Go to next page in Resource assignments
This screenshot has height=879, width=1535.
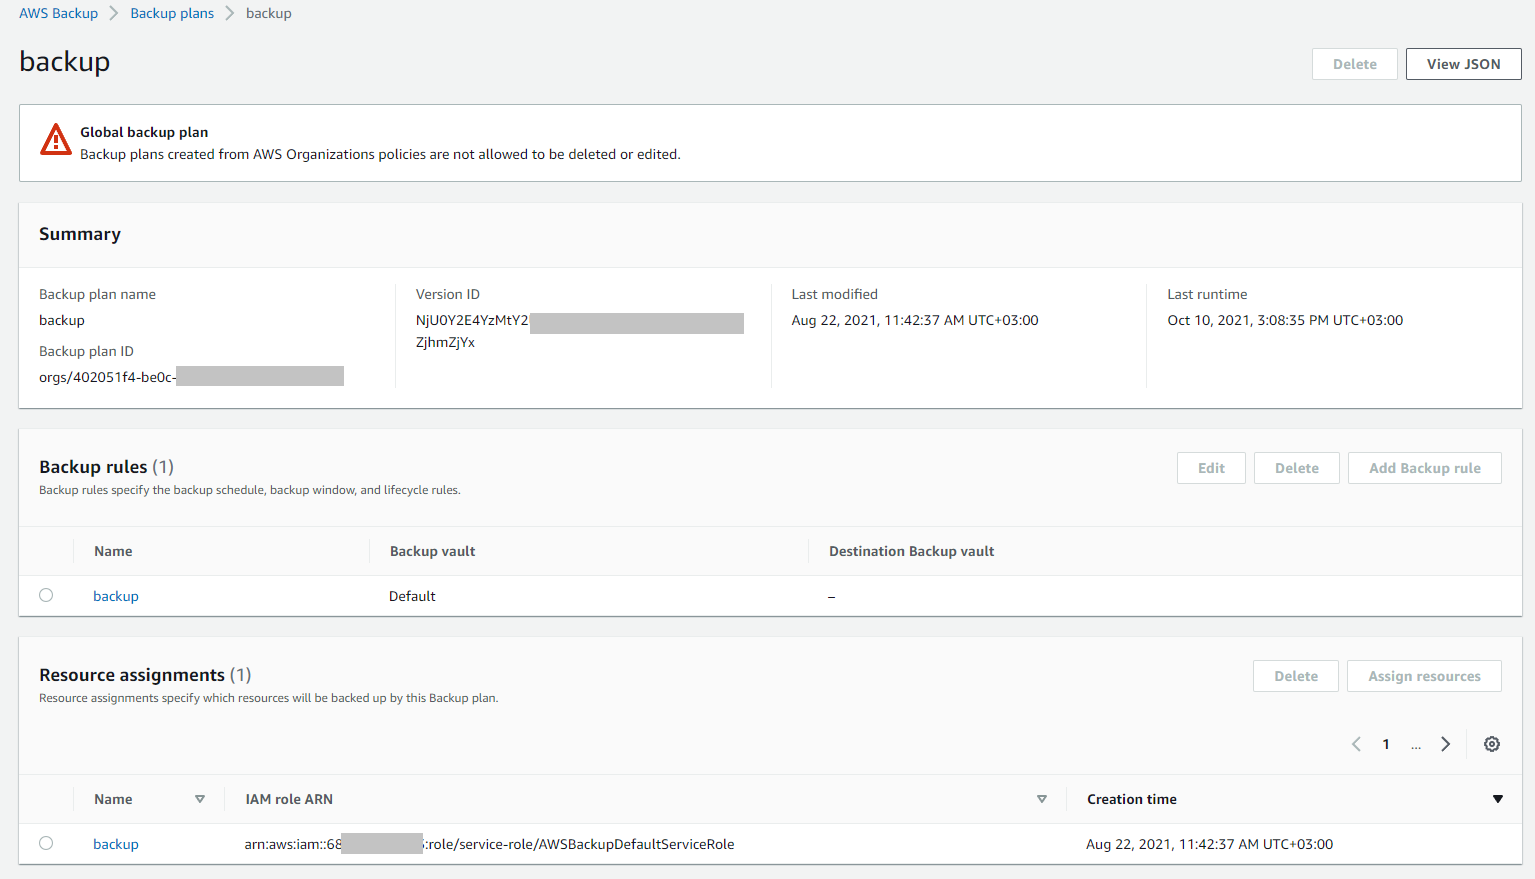(x=1445, y=744)
